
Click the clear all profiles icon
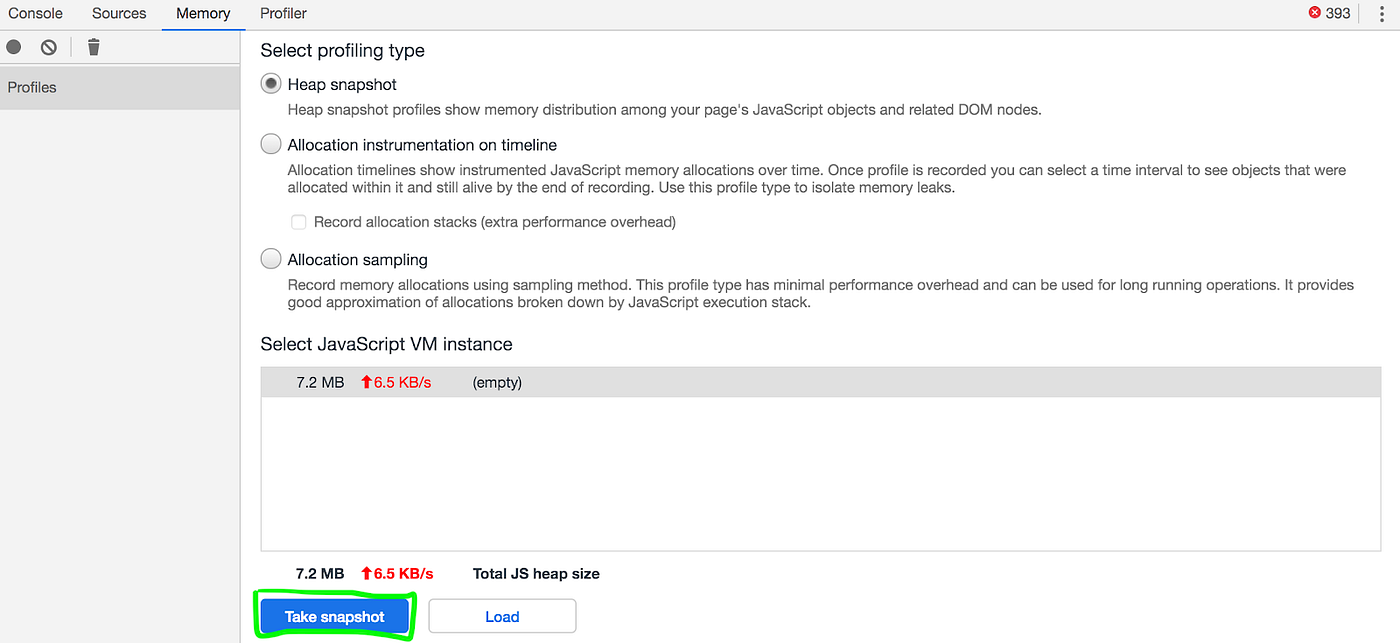[x=49, y=47]
